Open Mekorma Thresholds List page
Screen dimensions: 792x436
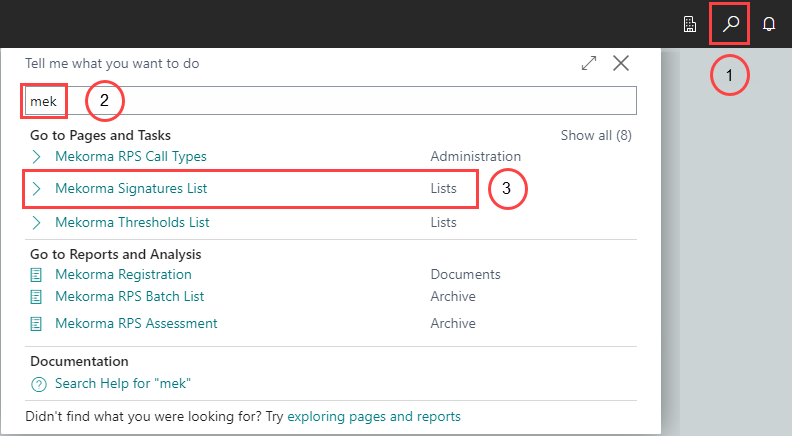tap(132, 223)
